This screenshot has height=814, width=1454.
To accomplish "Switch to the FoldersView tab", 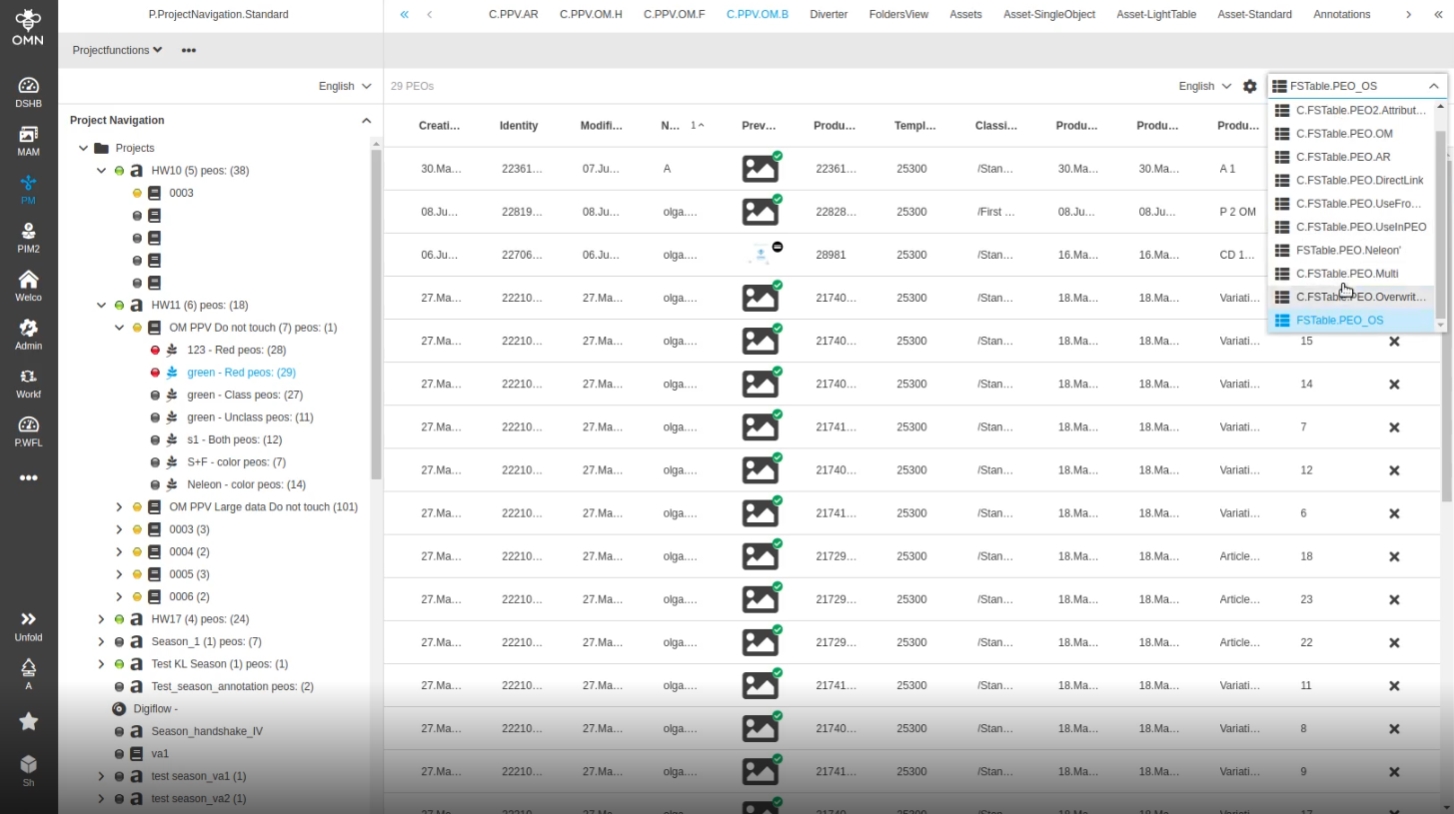I will (899, 14).
